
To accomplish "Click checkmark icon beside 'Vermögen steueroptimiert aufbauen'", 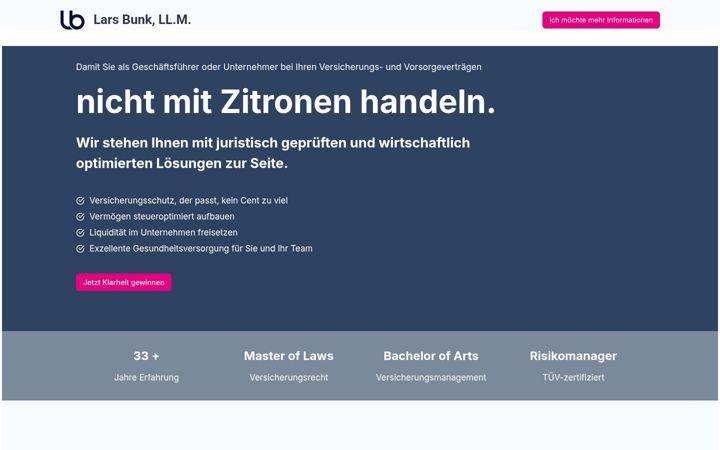I will tap(80, 217).
